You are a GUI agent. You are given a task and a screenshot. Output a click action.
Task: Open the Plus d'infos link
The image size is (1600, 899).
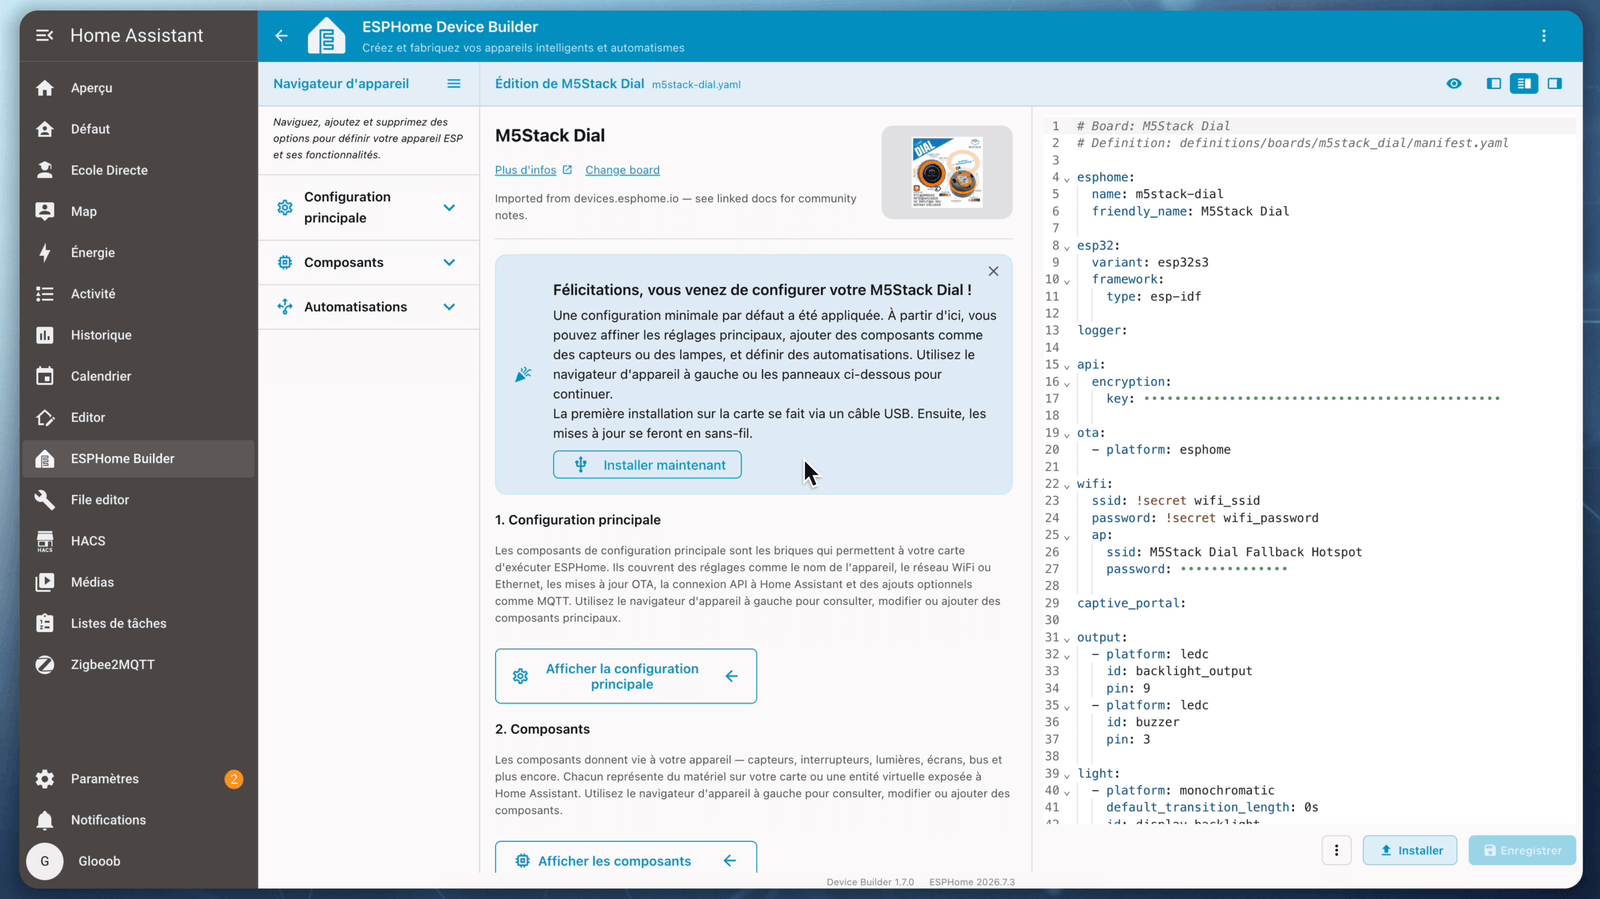tap(534, 170)
